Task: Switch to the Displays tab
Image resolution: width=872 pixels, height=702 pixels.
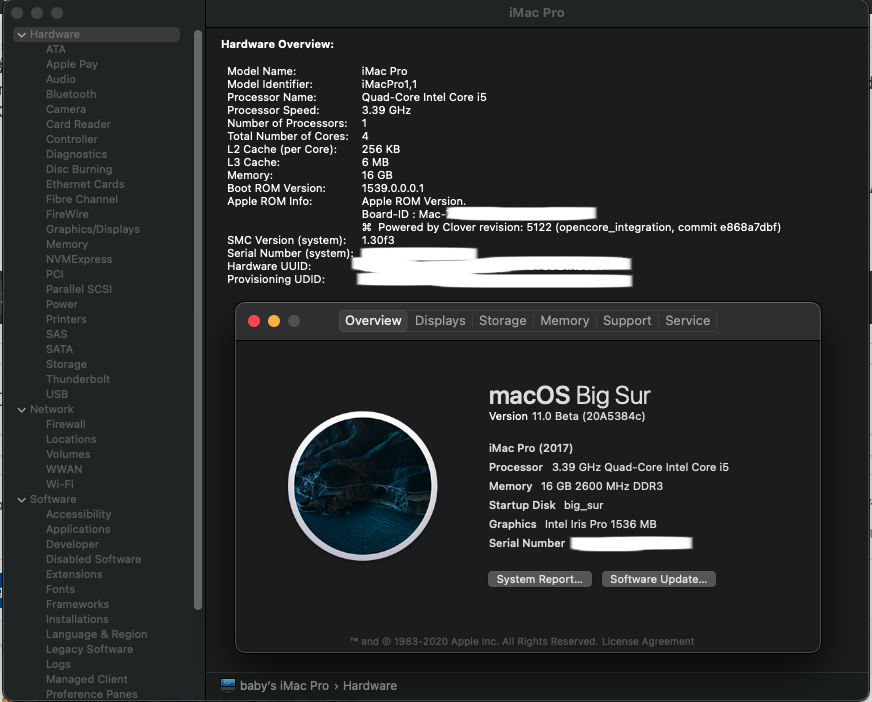Action: [x=440, y=321]
